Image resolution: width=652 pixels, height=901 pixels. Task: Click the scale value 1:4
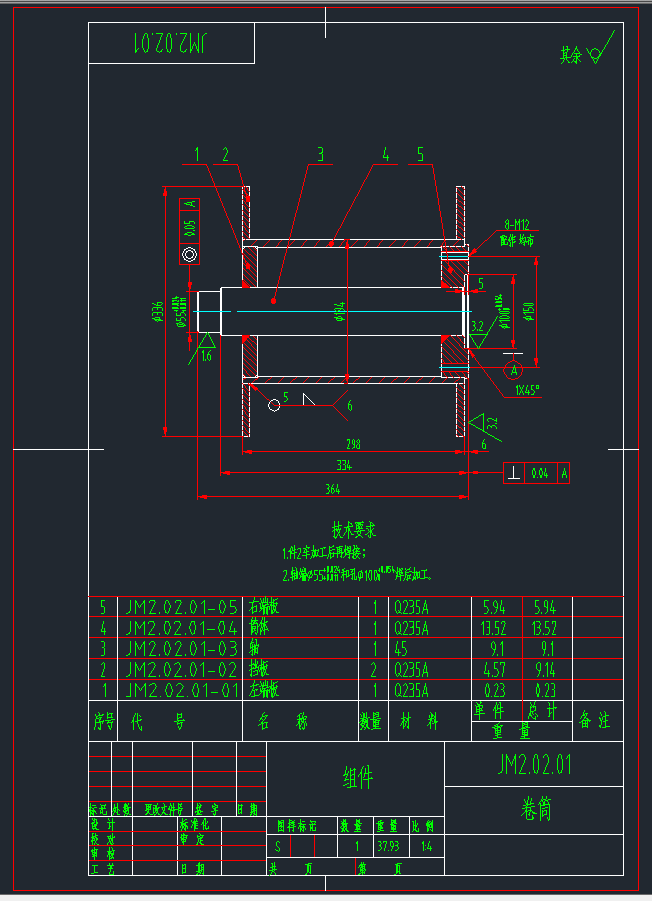426,846
